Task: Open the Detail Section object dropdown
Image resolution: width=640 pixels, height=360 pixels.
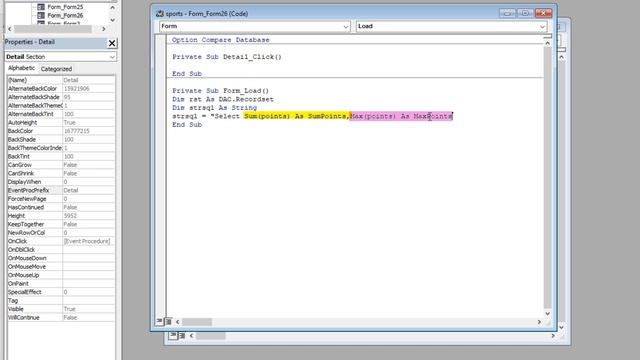Action: [112, 57]
